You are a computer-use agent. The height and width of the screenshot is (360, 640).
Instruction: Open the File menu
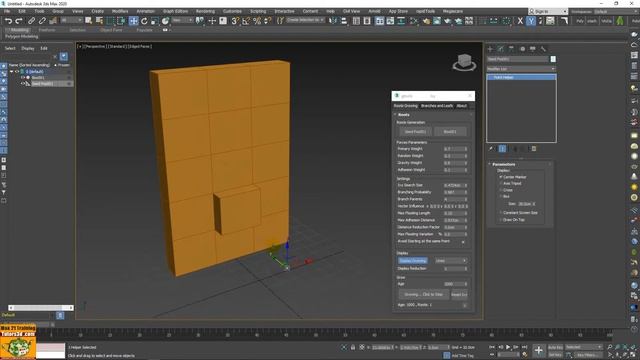coord(7,11)
